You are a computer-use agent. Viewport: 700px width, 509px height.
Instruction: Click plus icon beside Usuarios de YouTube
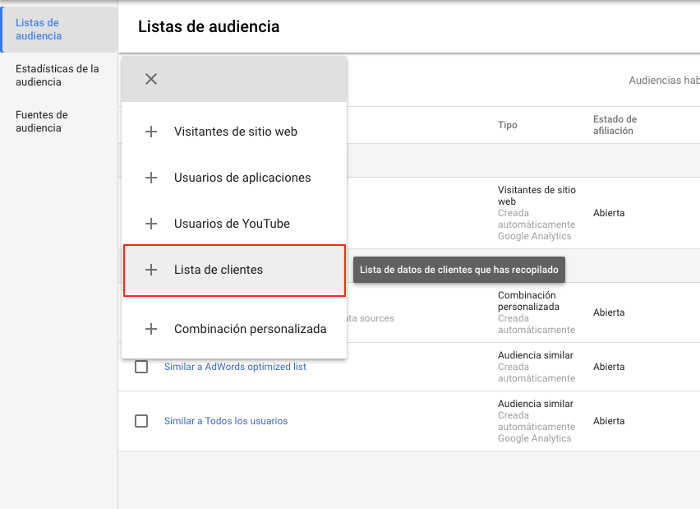(151, 223)
